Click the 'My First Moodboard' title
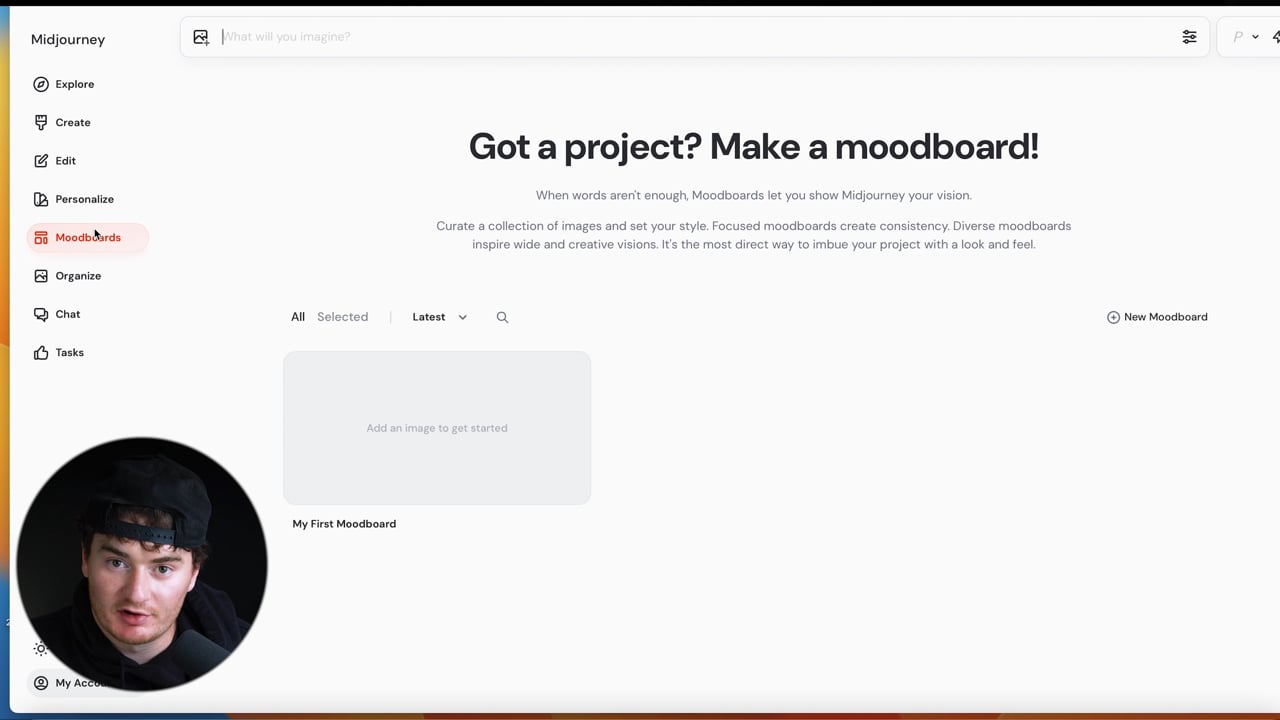 click(344, 524)
